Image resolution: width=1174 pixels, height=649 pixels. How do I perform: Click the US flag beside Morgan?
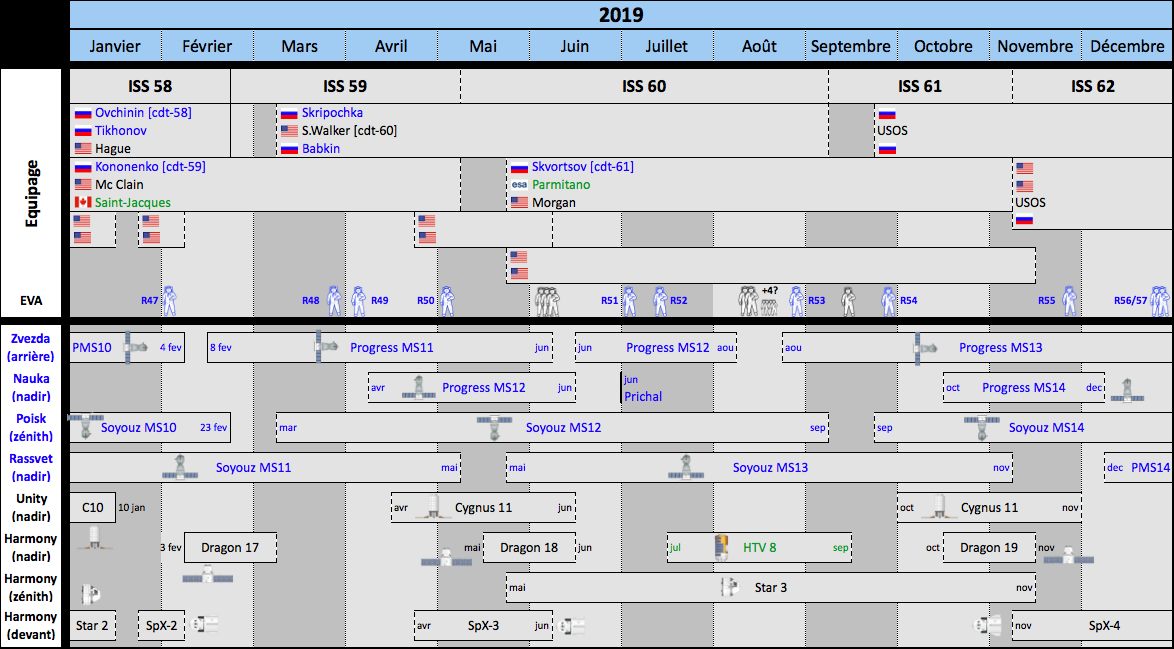click(519, 203)
